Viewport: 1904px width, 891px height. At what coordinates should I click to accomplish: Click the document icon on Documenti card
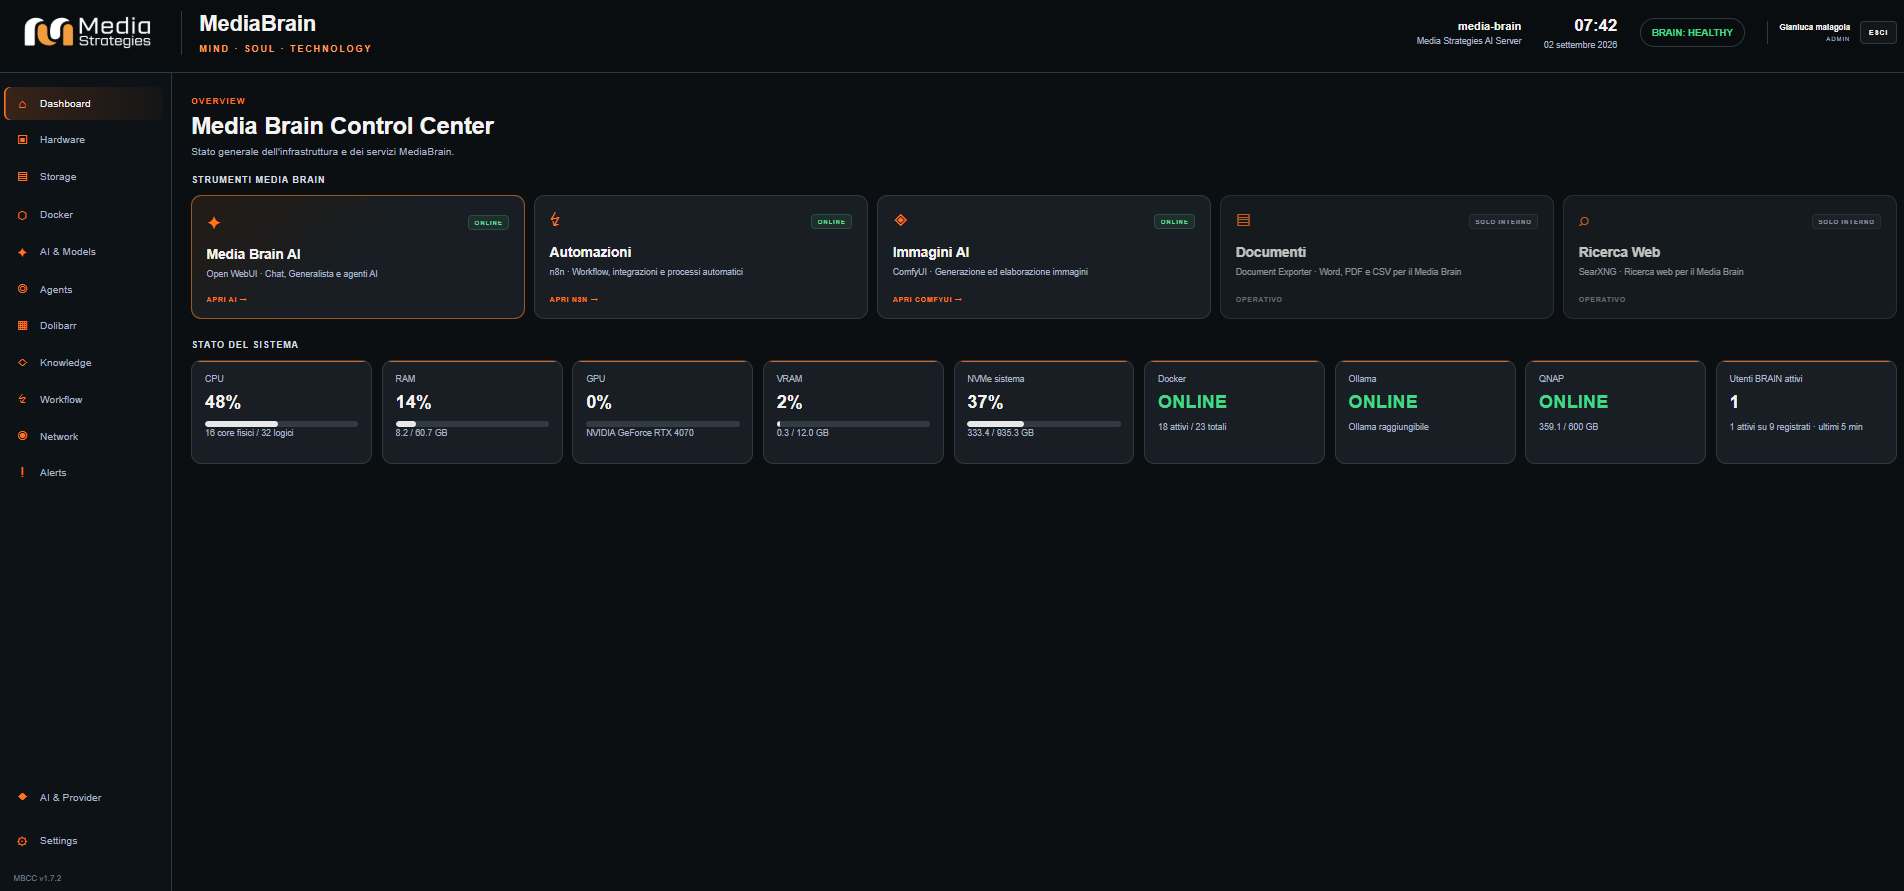tap(1243, 220)
